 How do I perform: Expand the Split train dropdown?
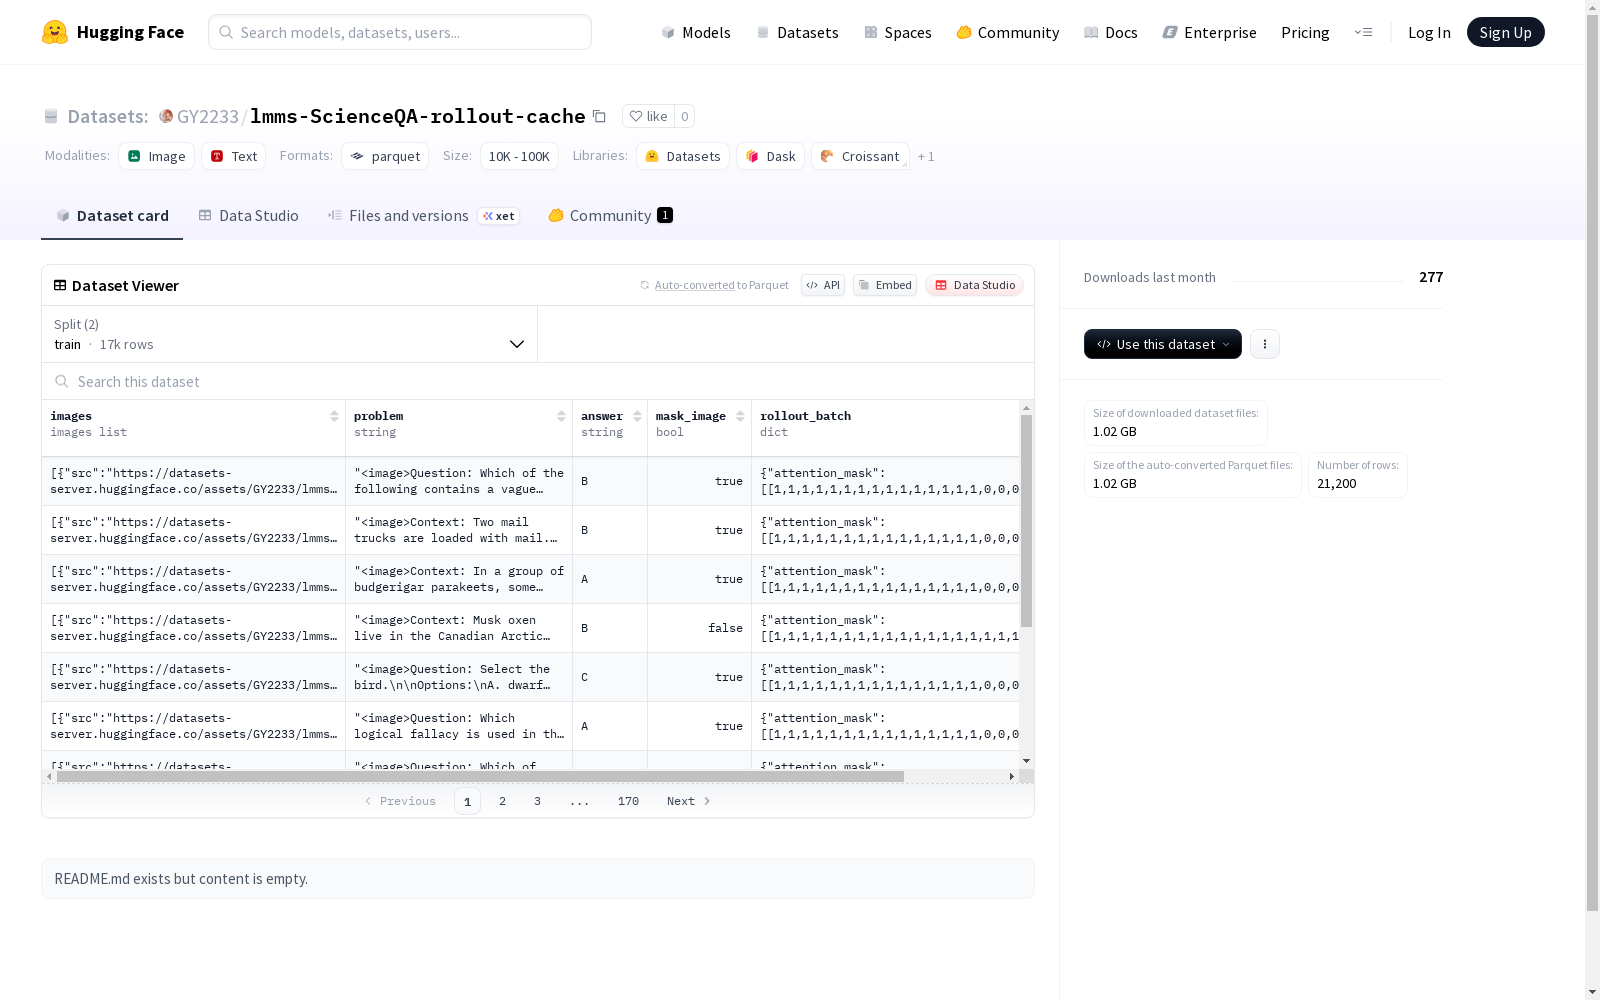[x=290, y=334]
